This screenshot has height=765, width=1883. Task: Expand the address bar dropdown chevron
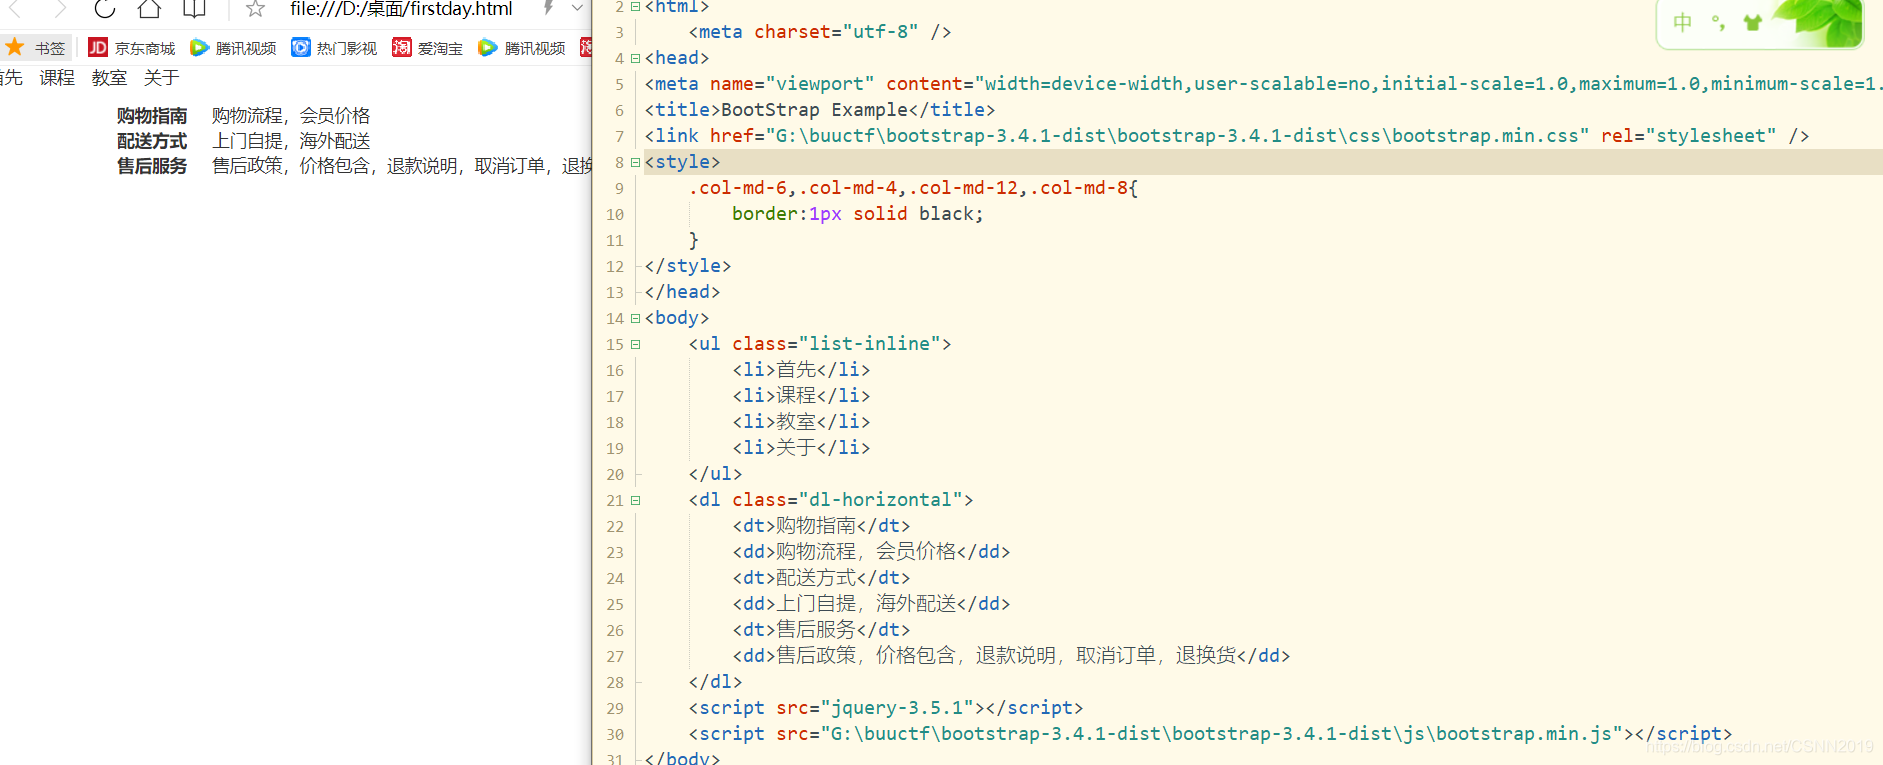click(x=577, y=8)
